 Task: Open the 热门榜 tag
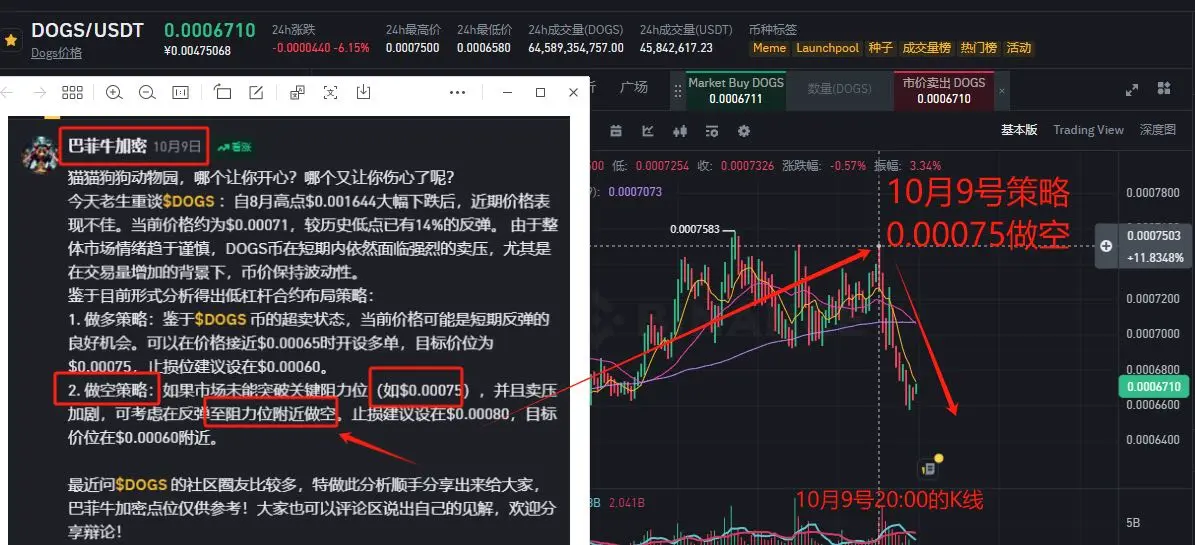[x=979, y=48]
